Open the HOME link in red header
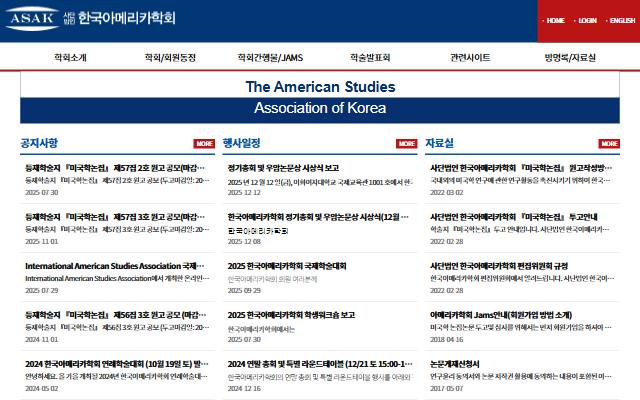The image size is (640, 400). point(556,20)
